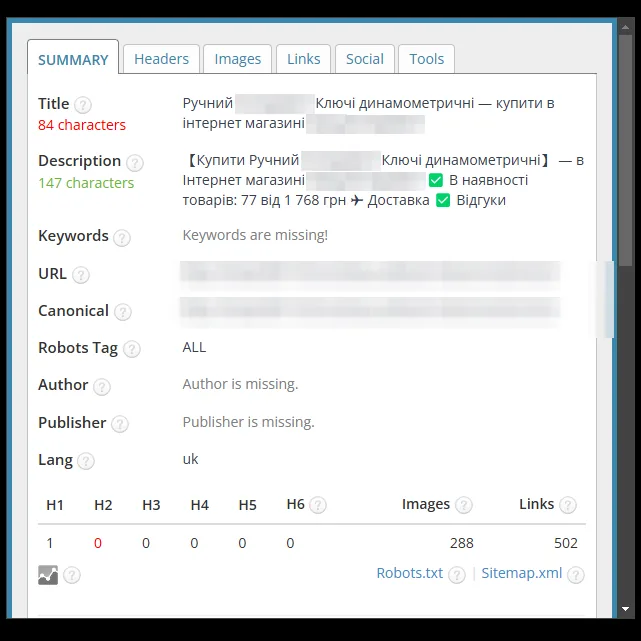Screen dimensions: 641x641
Task: Click the Robots Tag help icon
Action: (132, 349)
